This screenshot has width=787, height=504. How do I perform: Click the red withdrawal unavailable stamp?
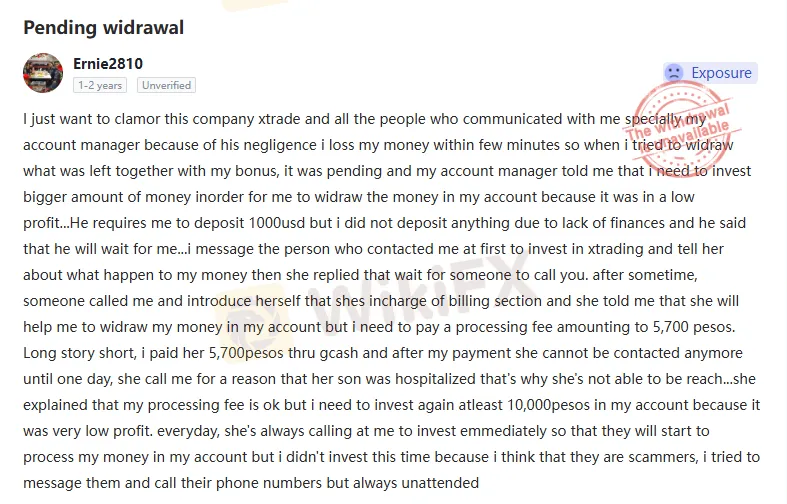(679, 128)
